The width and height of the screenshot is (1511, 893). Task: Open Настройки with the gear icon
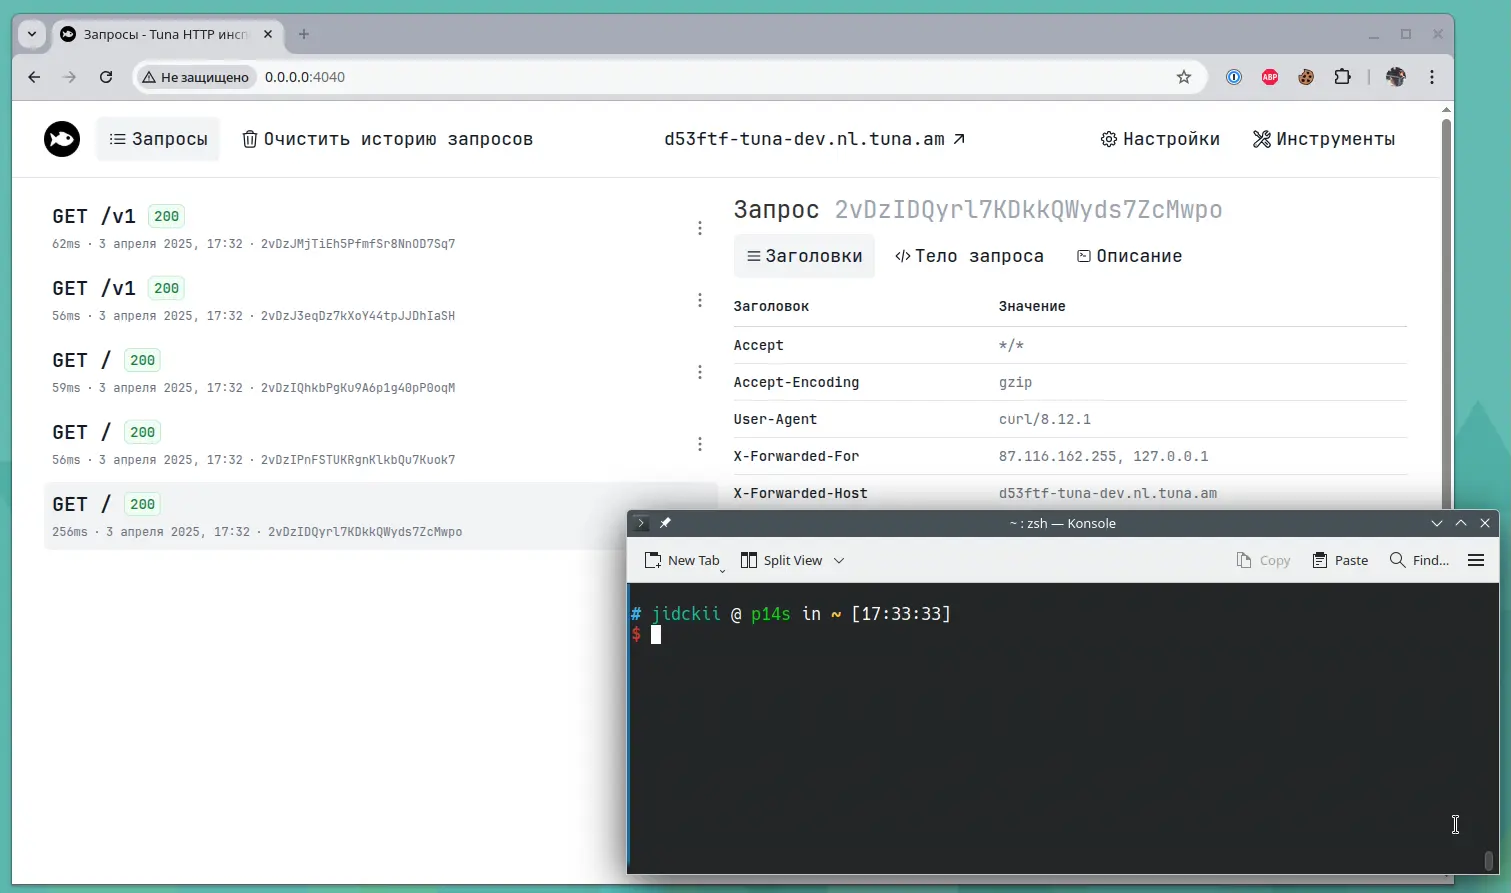[1159, 139]
